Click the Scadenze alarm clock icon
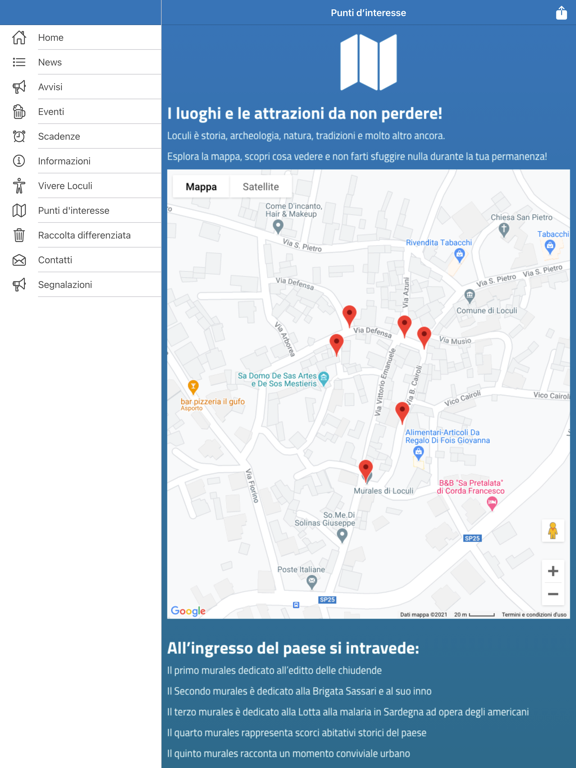Screen dimensions: 576x768 click(x=19, y=136)
